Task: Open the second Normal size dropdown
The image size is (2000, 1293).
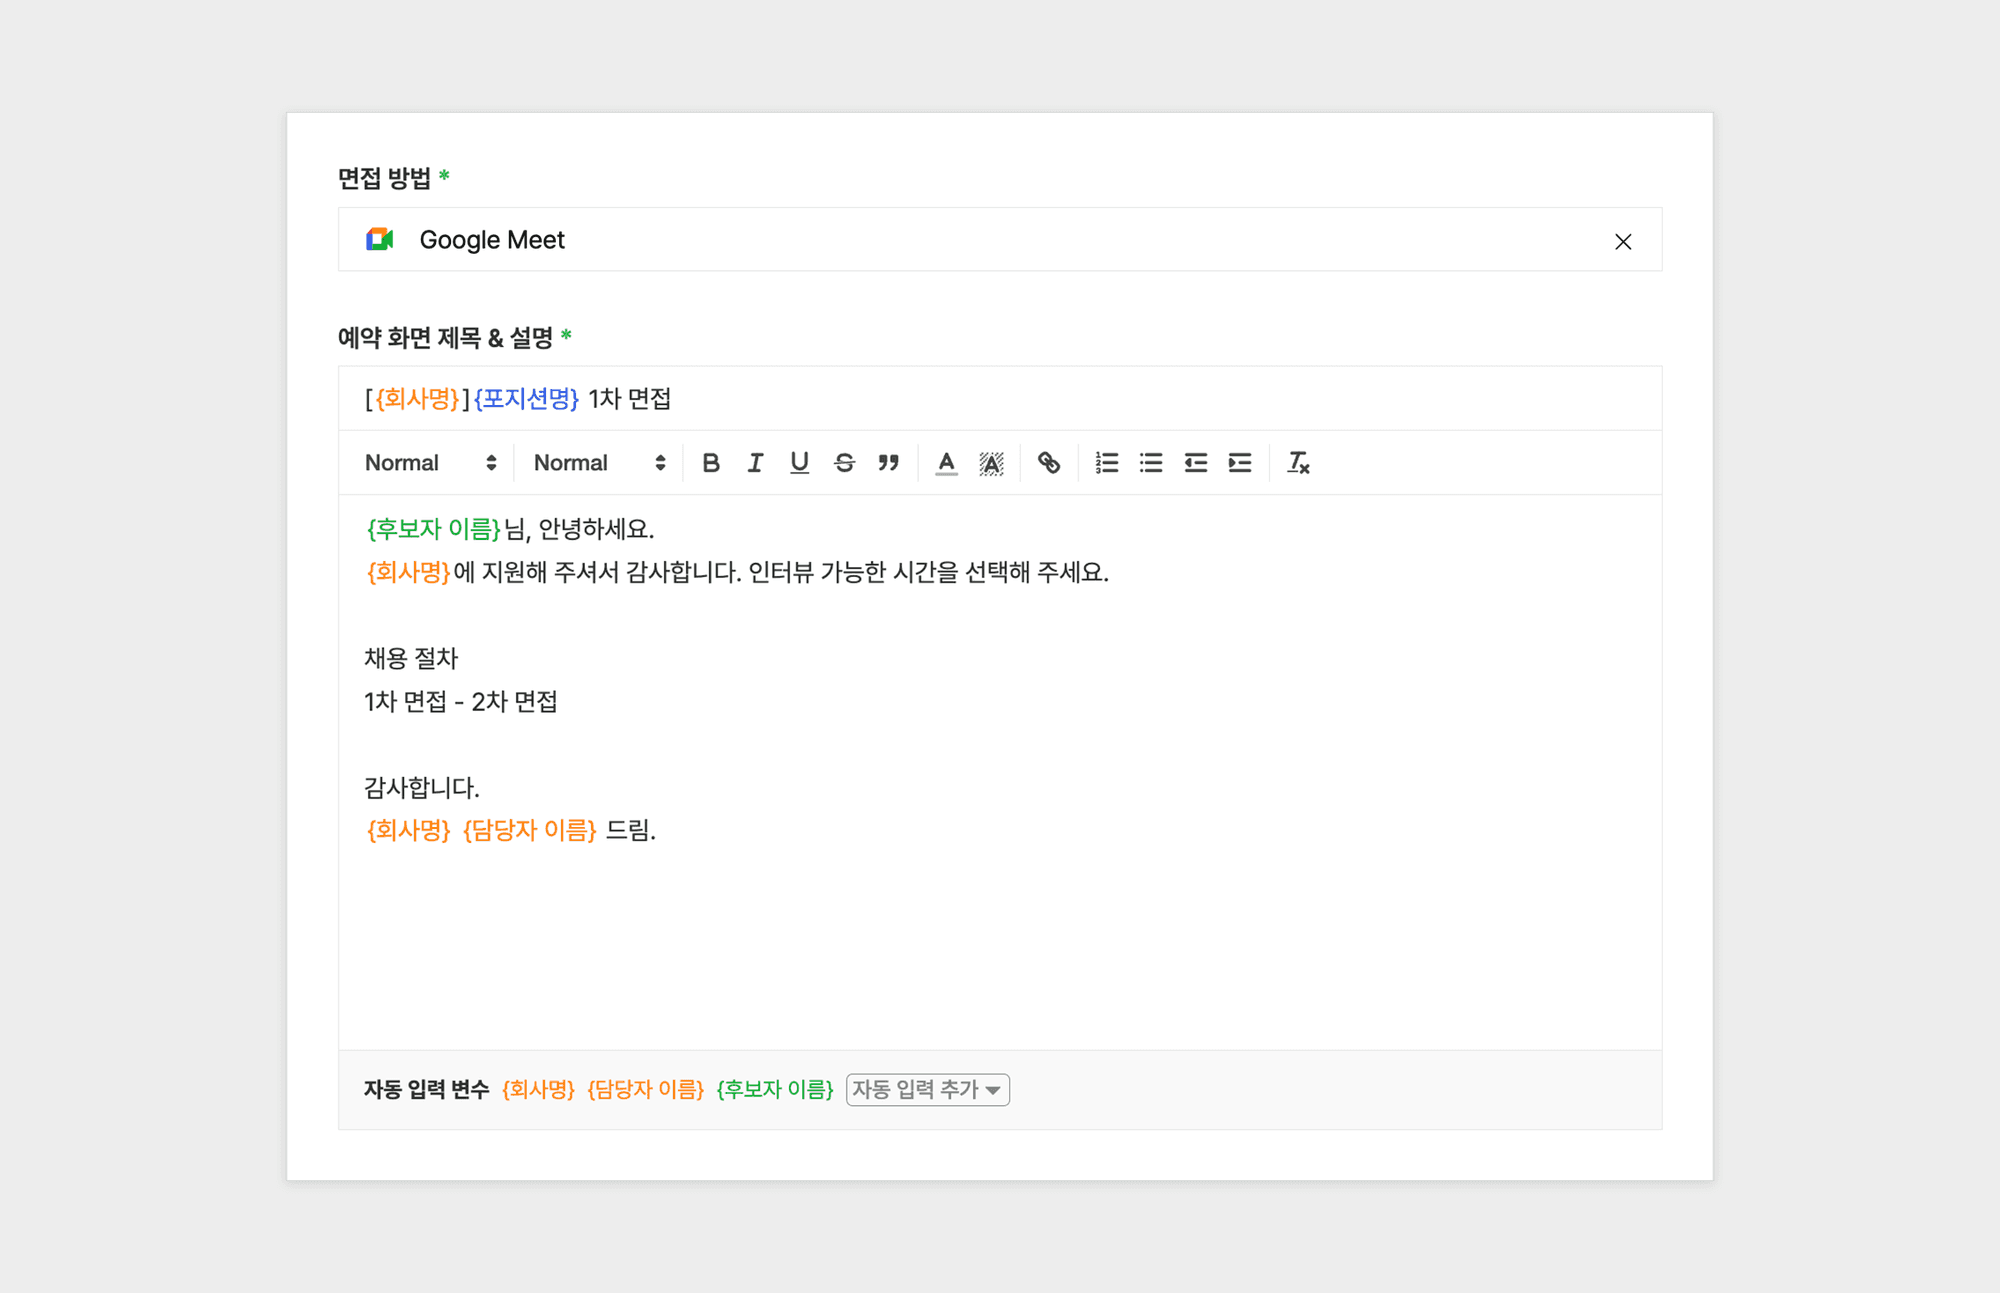Action: pyautogui.click(x=599, y=463)
